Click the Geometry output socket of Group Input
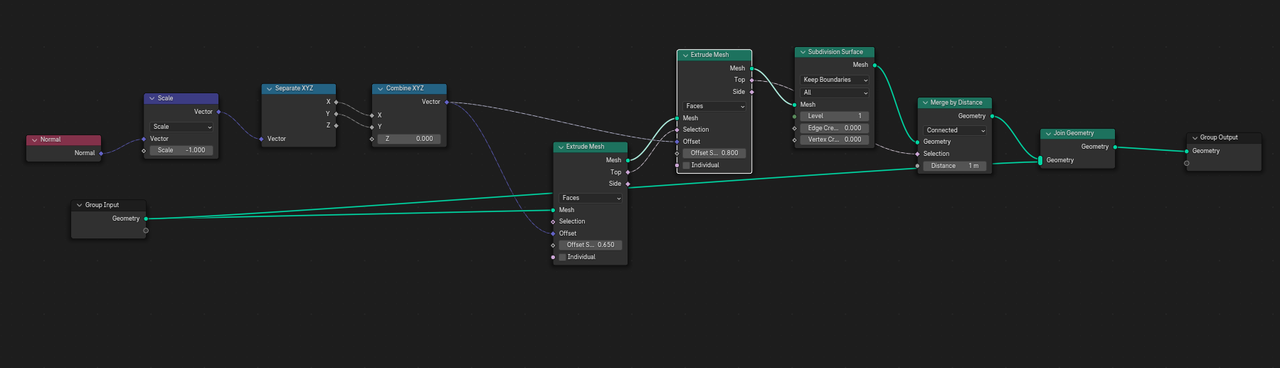This screenshot has height=368, width=1280. coord(146,218)
